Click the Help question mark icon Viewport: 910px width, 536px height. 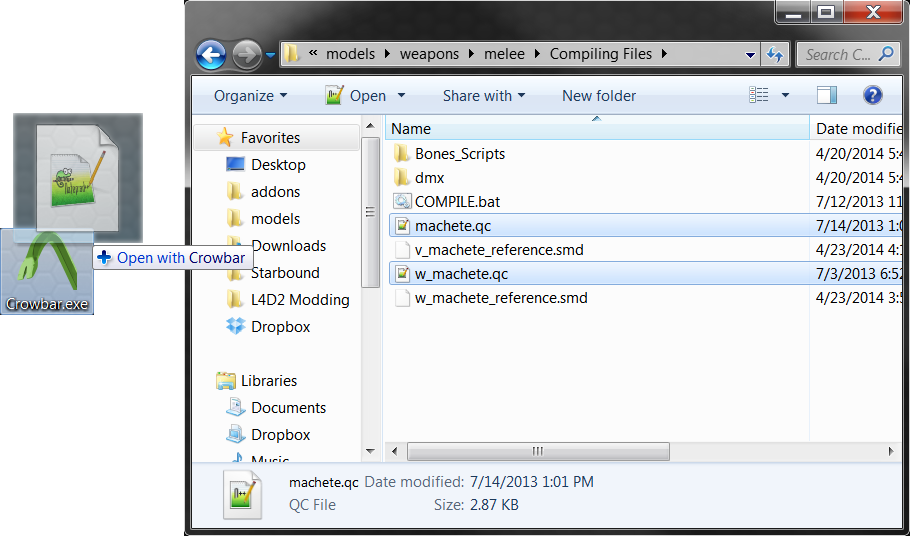pyautogui.click(x=873, y=95)
